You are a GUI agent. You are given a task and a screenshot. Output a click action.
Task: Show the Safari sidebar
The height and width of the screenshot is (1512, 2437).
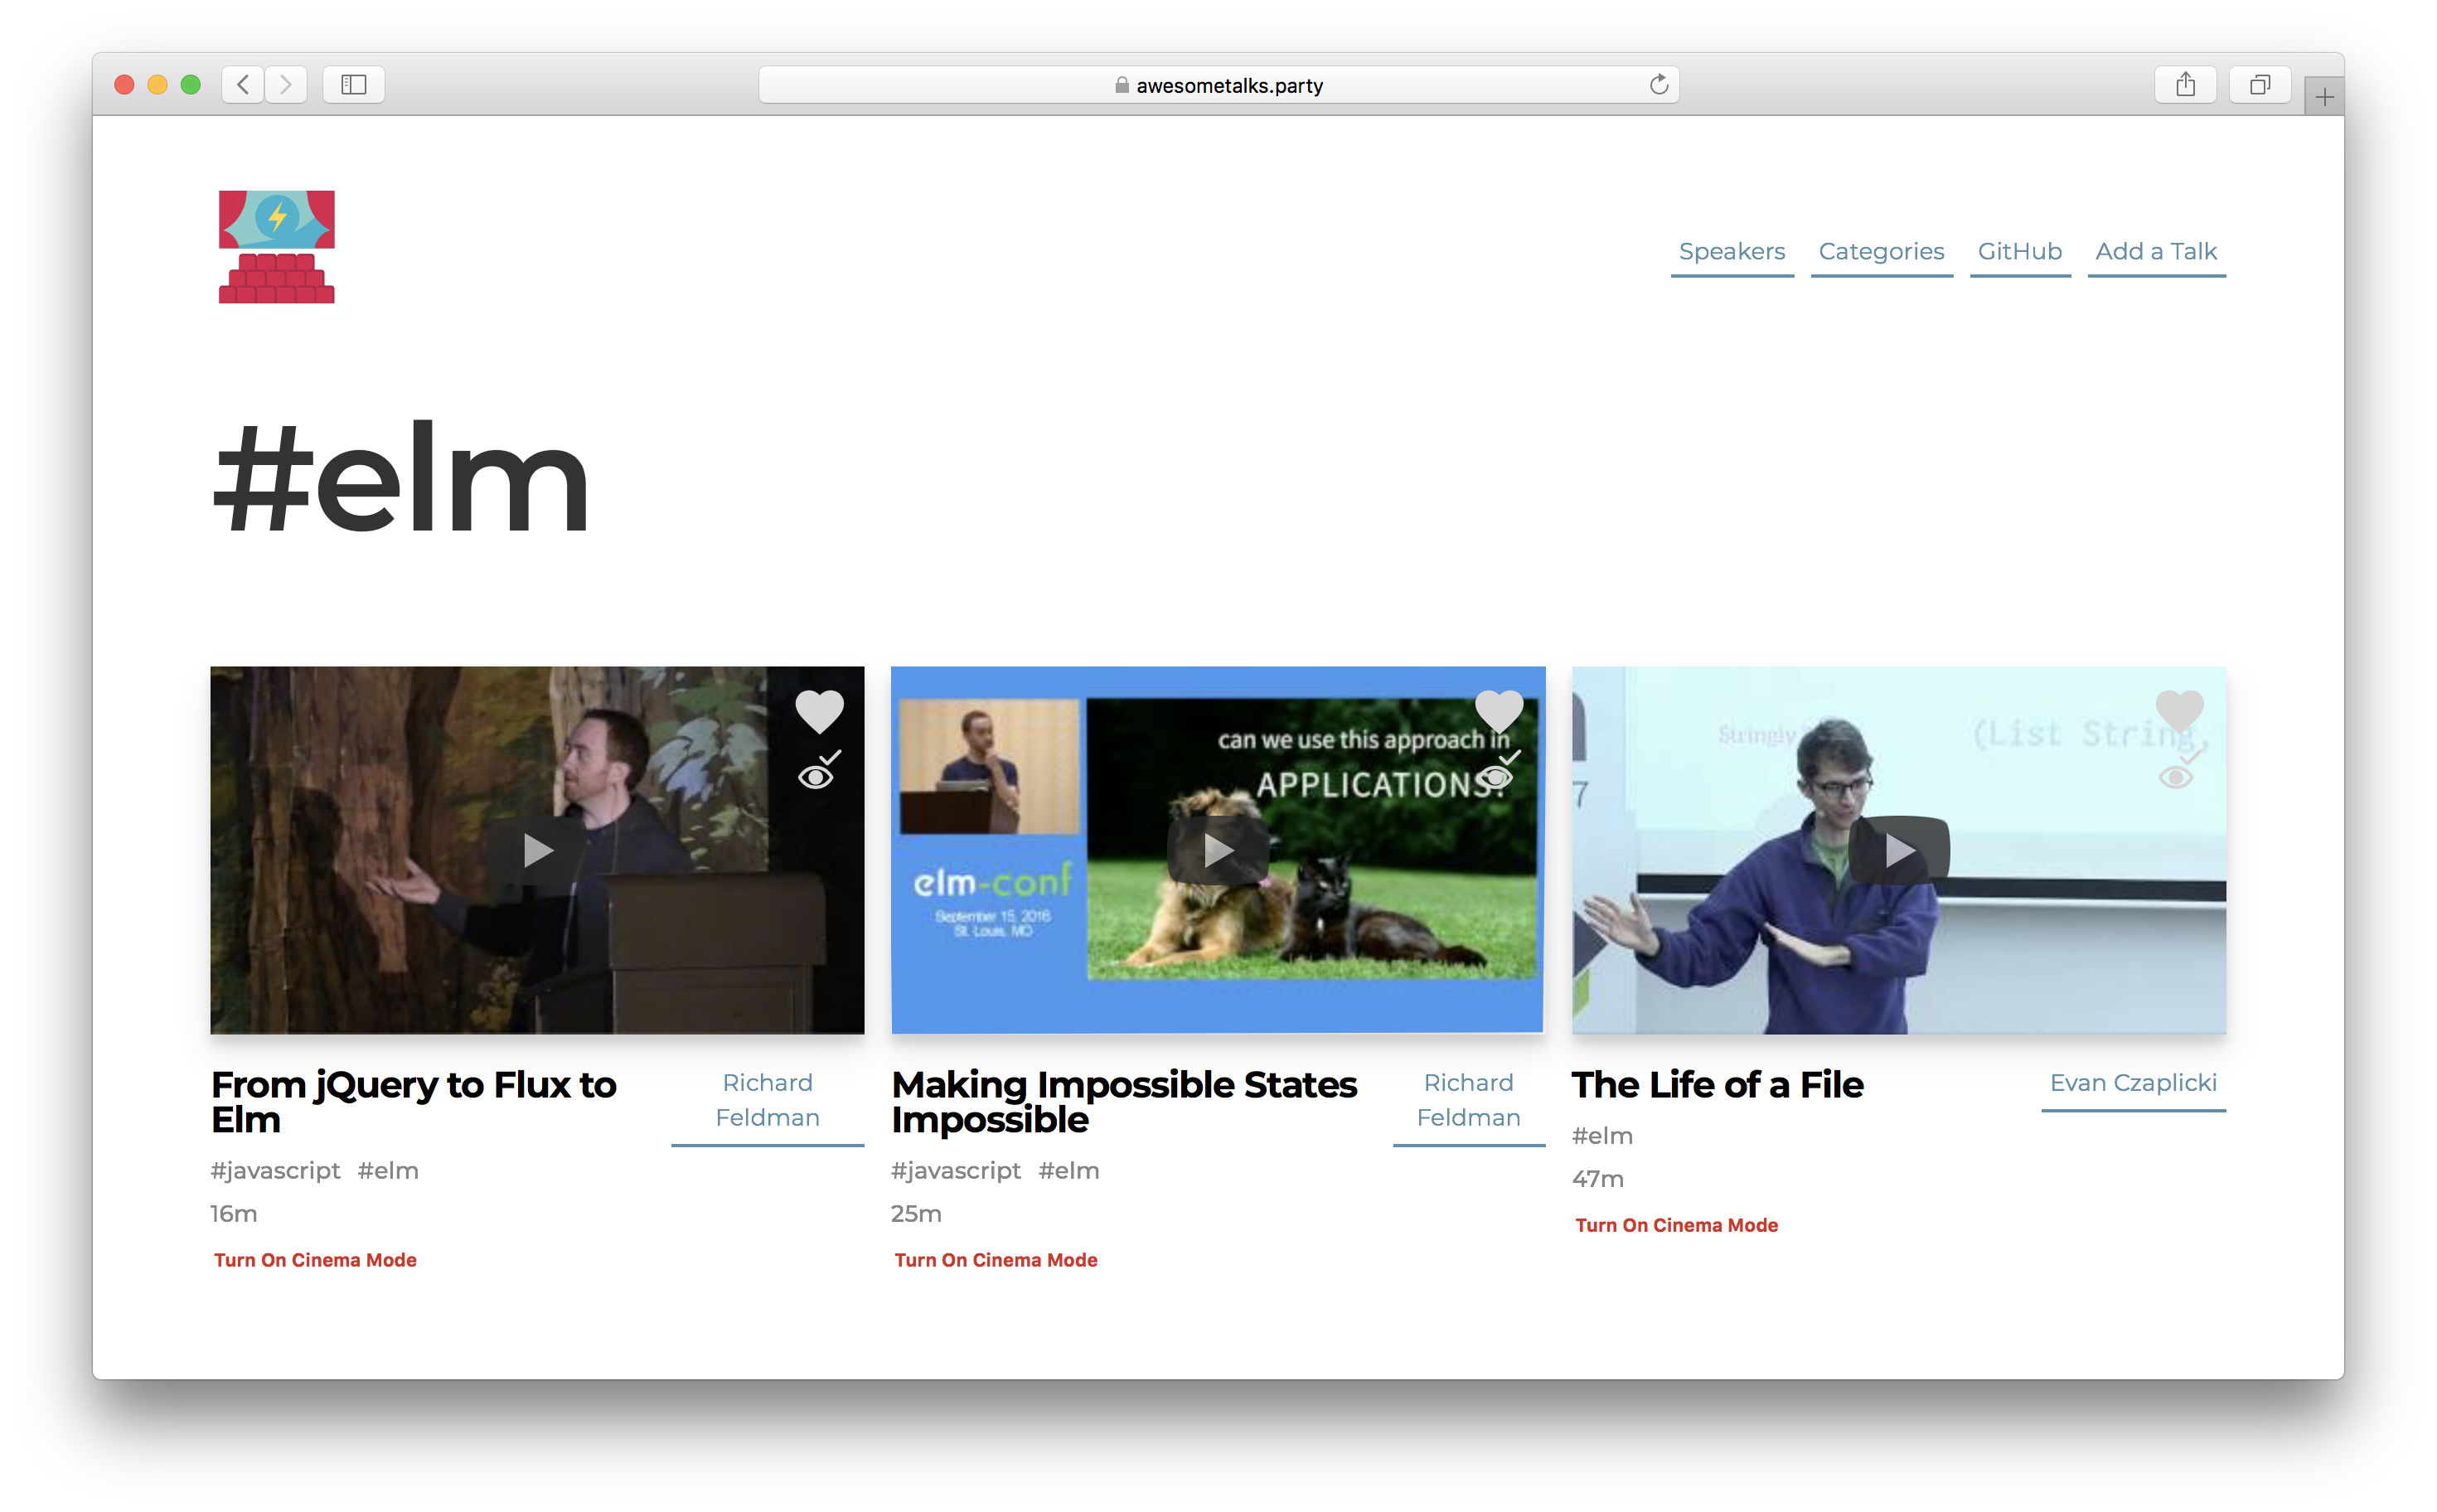(x=353, y=85)
